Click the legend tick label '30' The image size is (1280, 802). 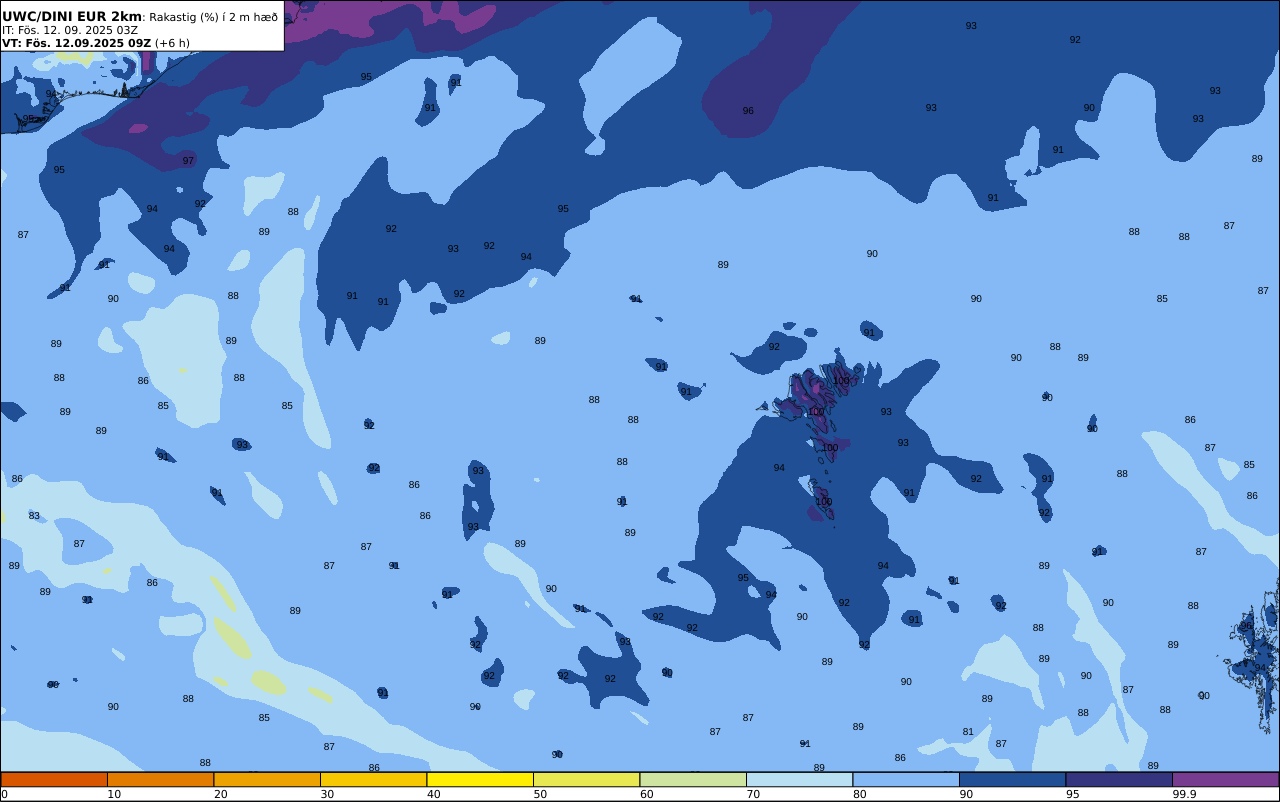[x=327, y=794]
